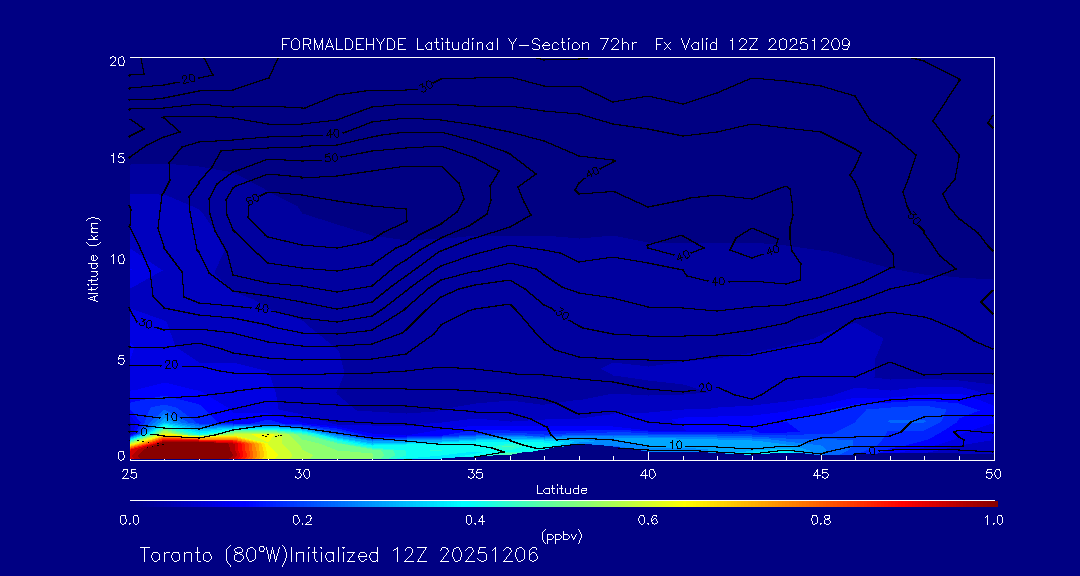The height and width of the screenshot is (576, 1080).
Task: Click latitude axis tick label 40
Action: click(648, 473)
